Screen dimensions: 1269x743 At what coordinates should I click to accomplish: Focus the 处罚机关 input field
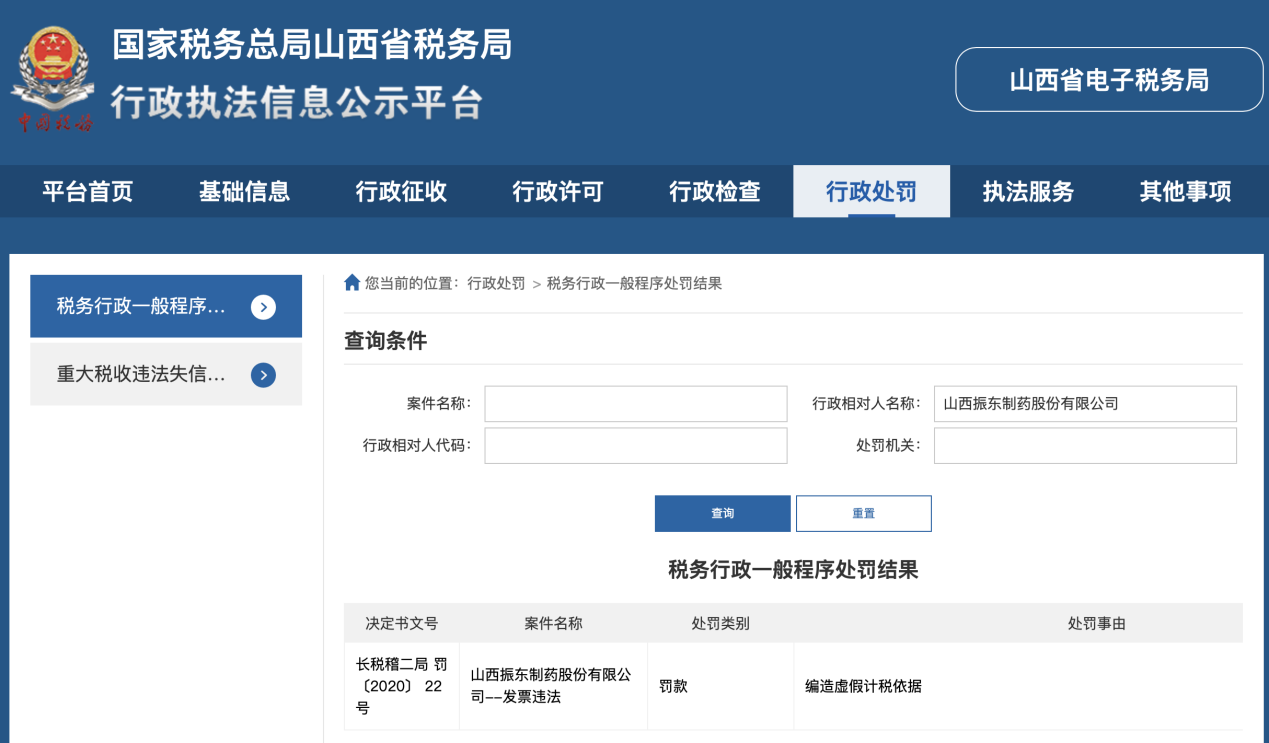tap(1085, 446)
